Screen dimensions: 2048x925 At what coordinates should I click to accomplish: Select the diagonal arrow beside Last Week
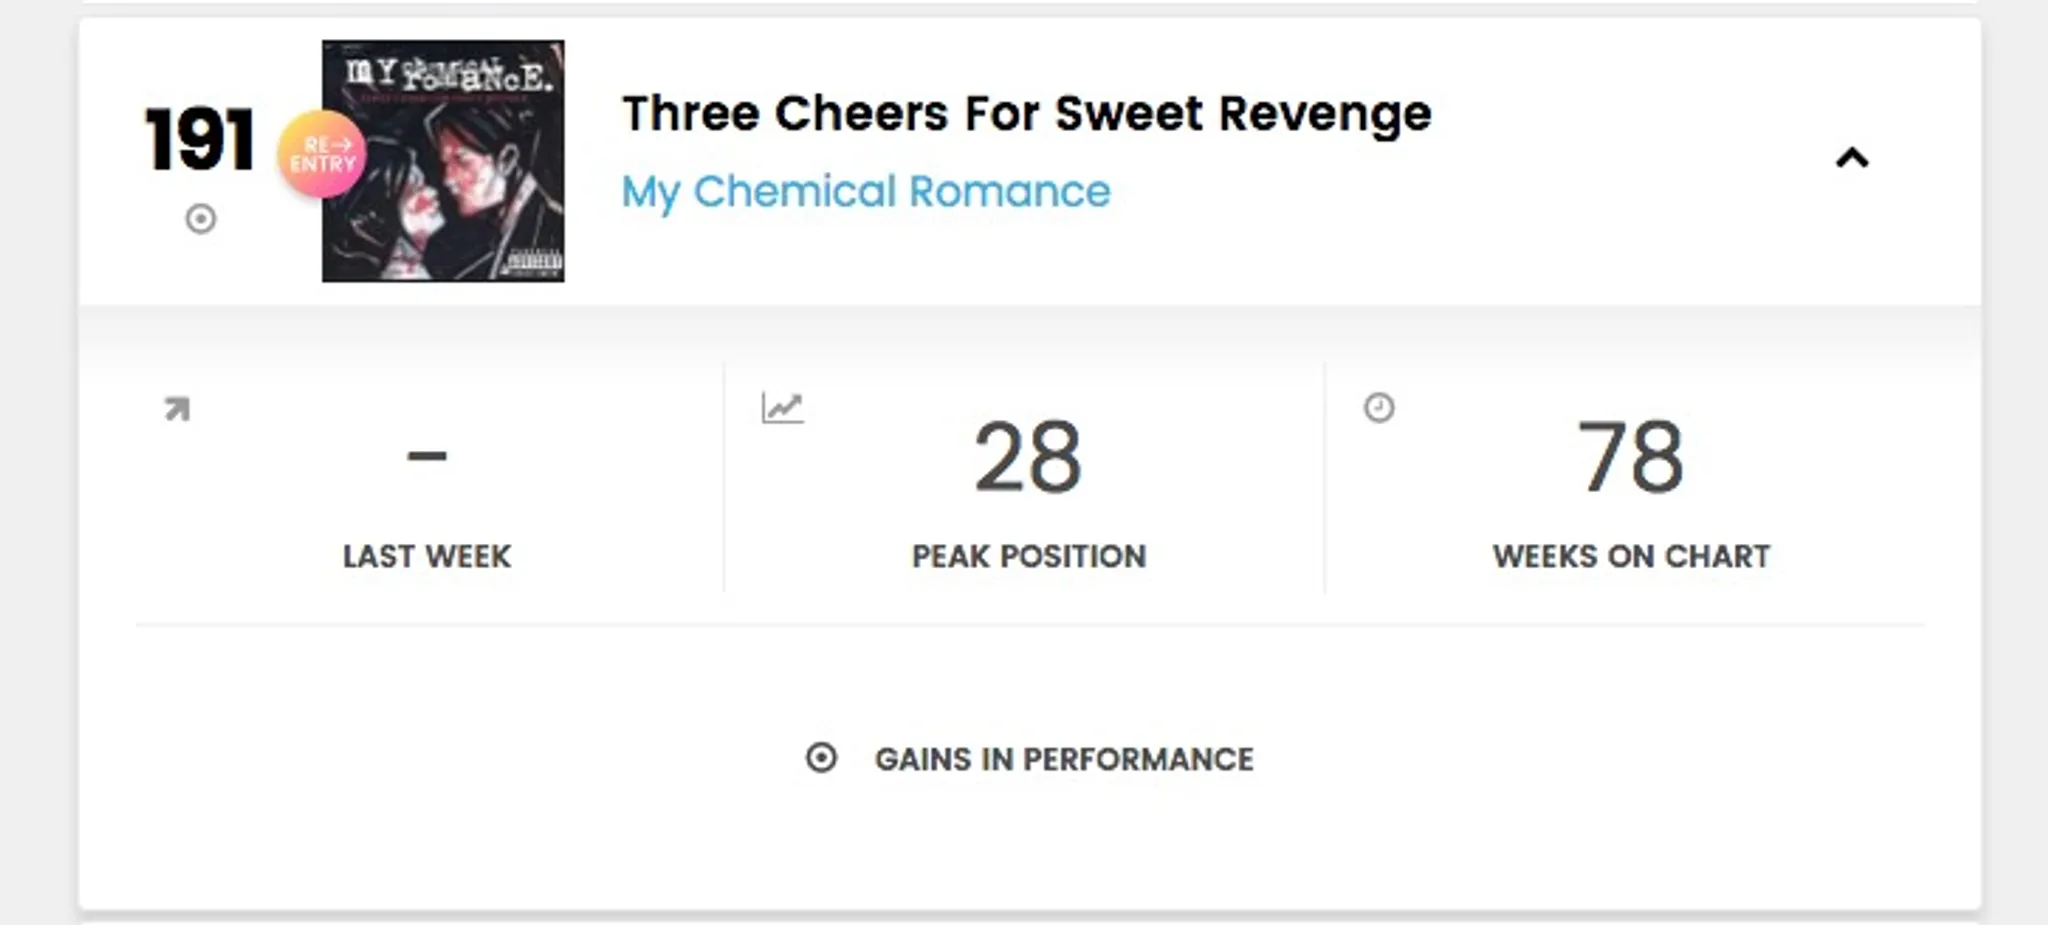(x=177, y=409)
